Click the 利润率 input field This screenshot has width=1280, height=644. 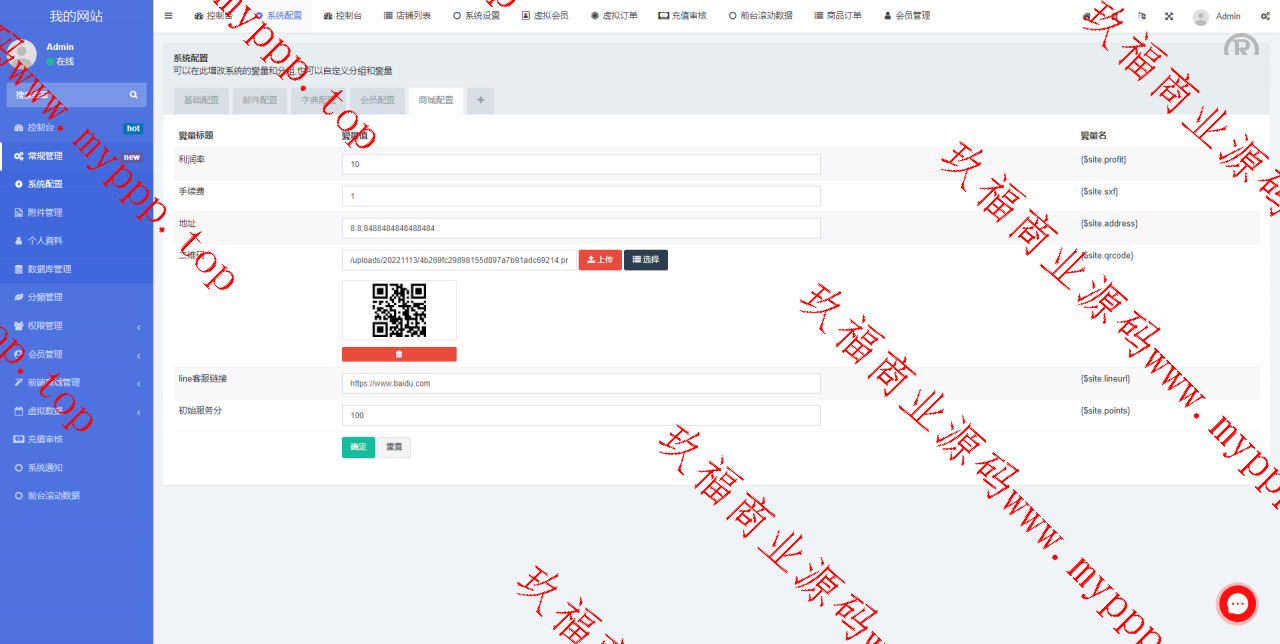pyautogui.click(x=581, y=164)
